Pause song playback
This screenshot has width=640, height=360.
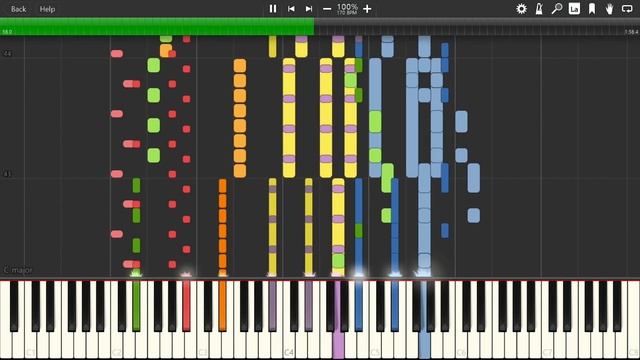[x=273, y=9]
